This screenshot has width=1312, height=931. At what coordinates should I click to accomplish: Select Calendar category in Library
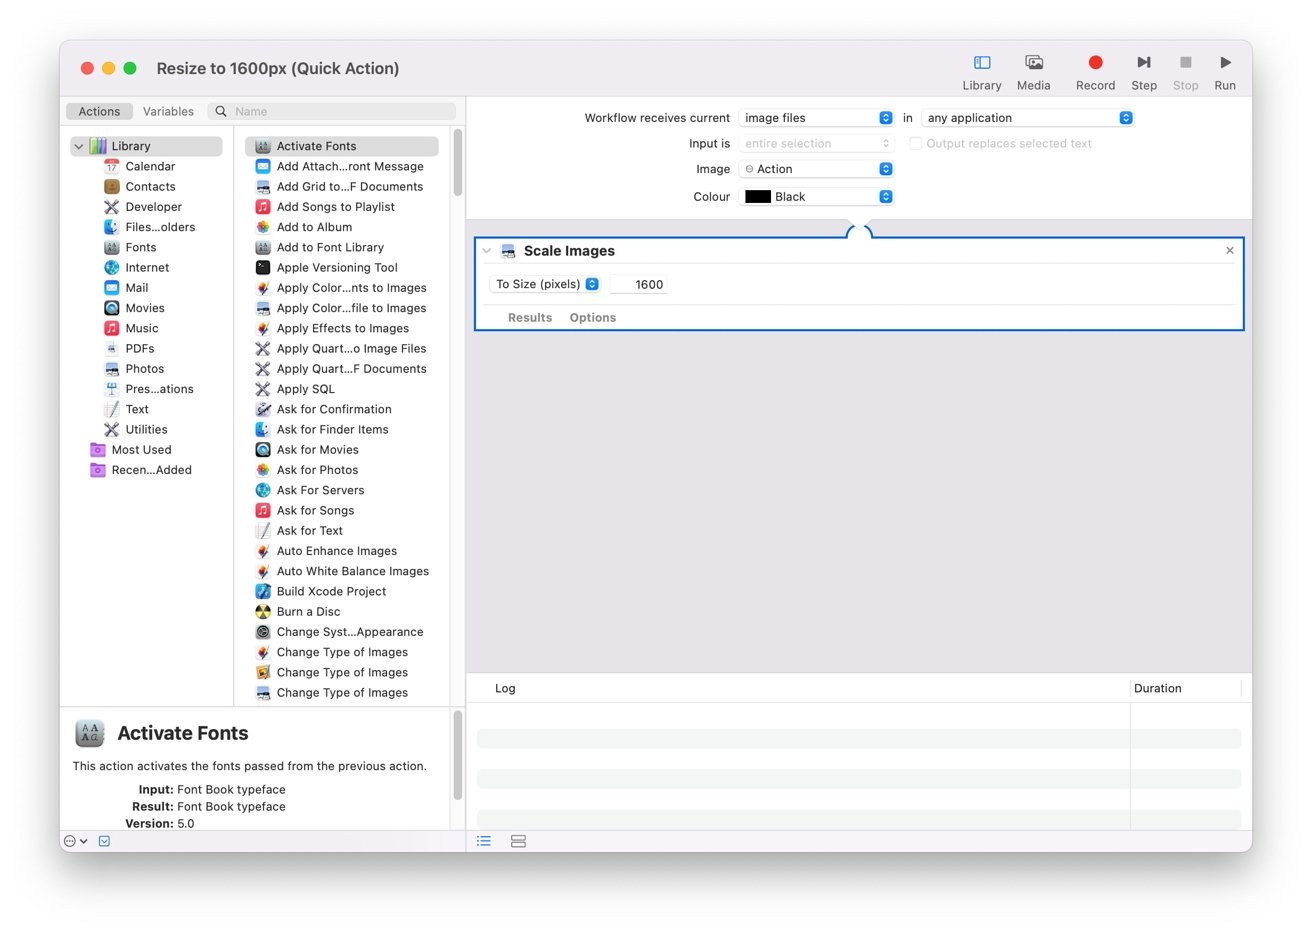click(x=150, y=166)
